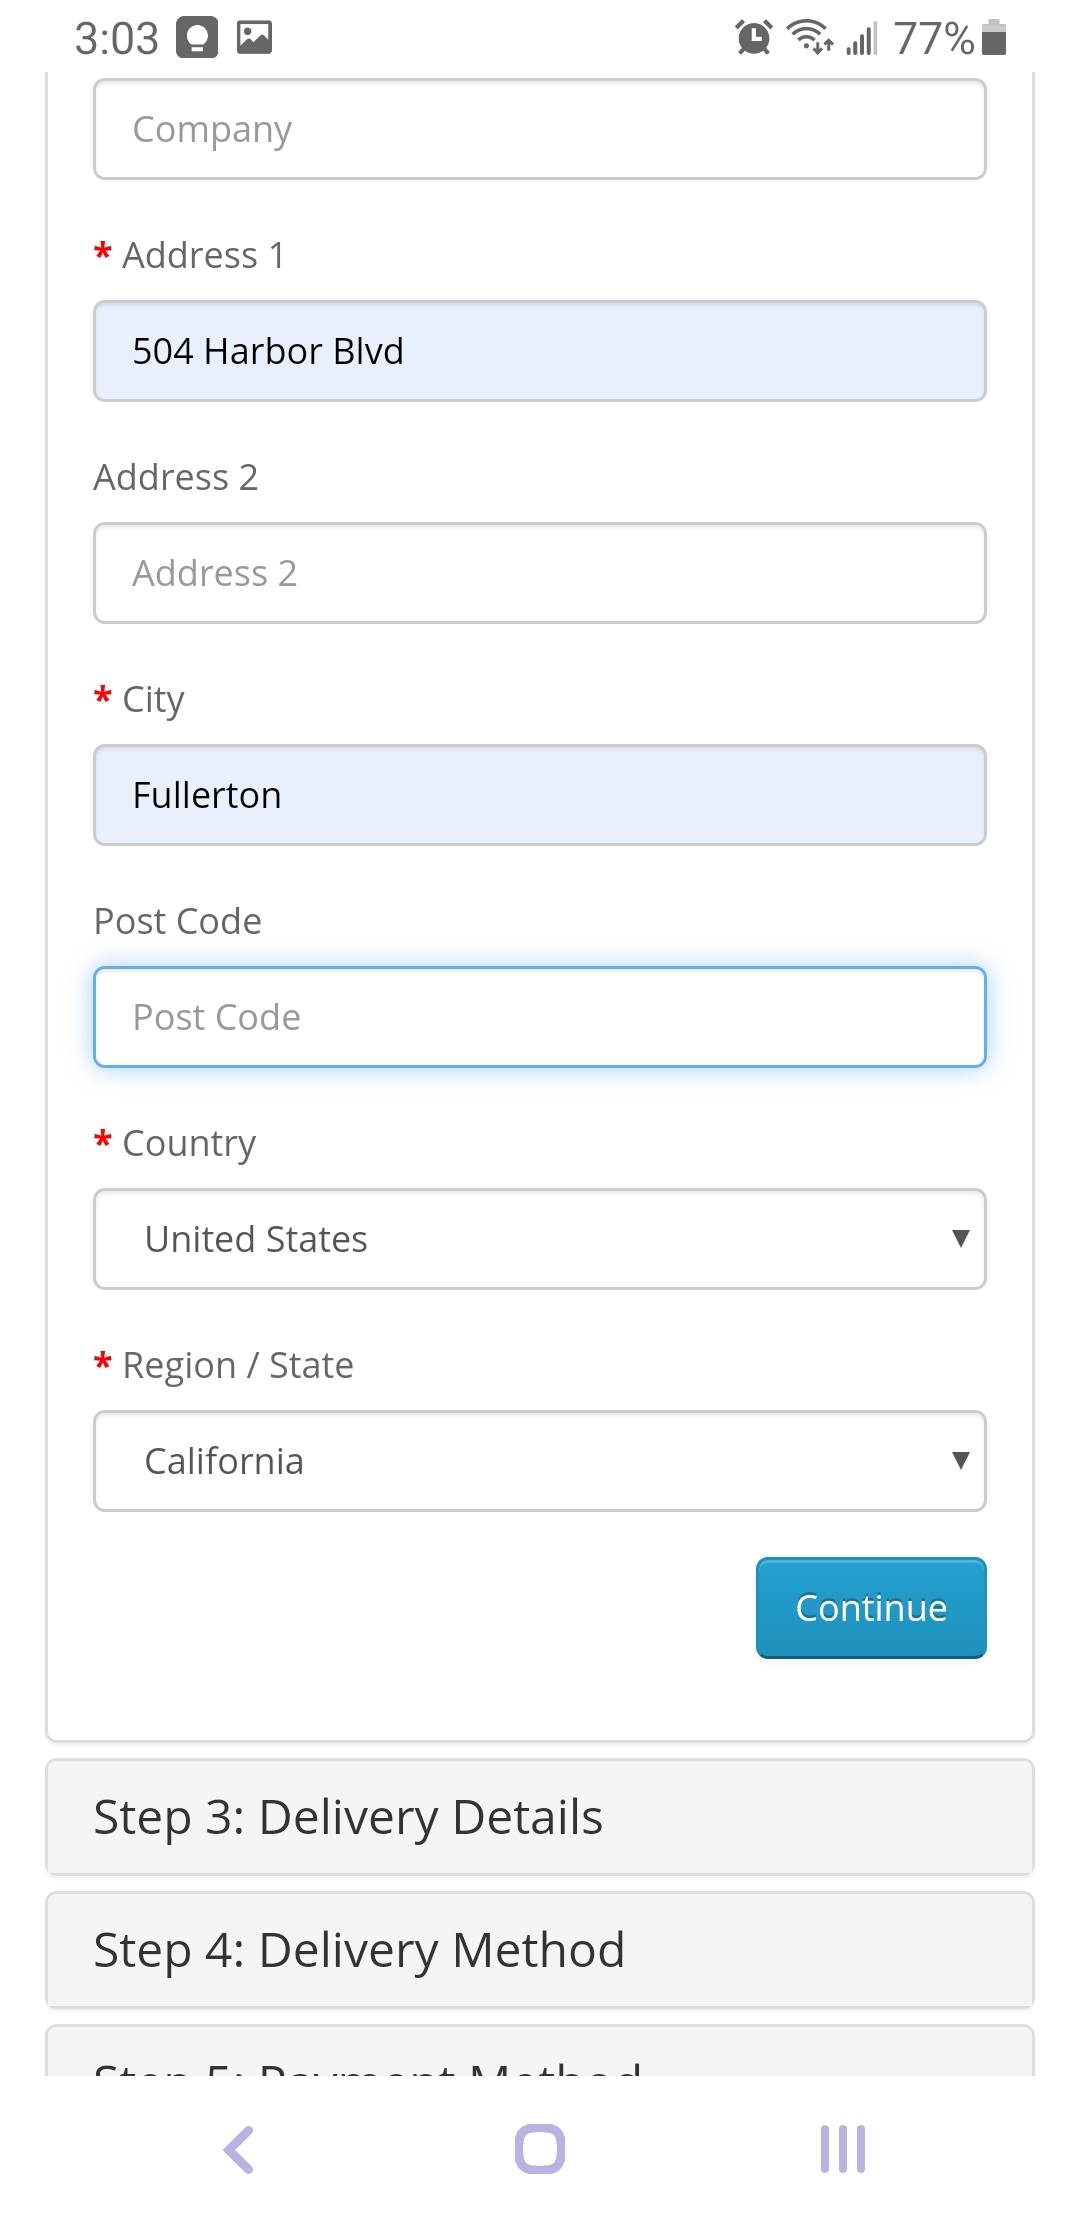Click the empty Address 2 input field
The image size is (1080, 2220).
click(540, 573)
